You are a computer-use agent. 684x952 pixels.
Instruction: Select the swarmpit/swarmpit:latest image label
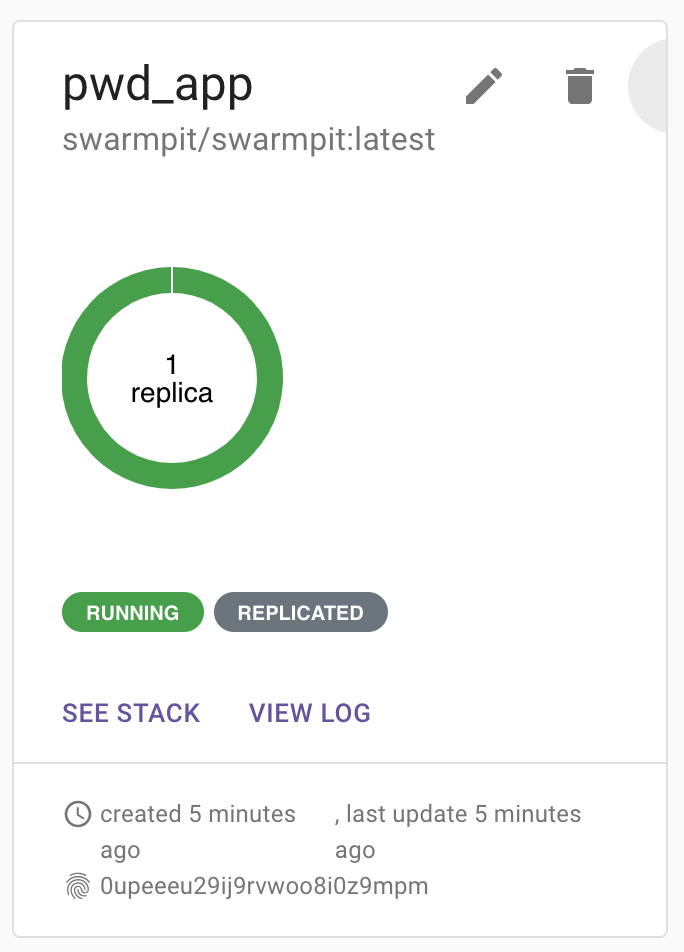click(249, 139)
